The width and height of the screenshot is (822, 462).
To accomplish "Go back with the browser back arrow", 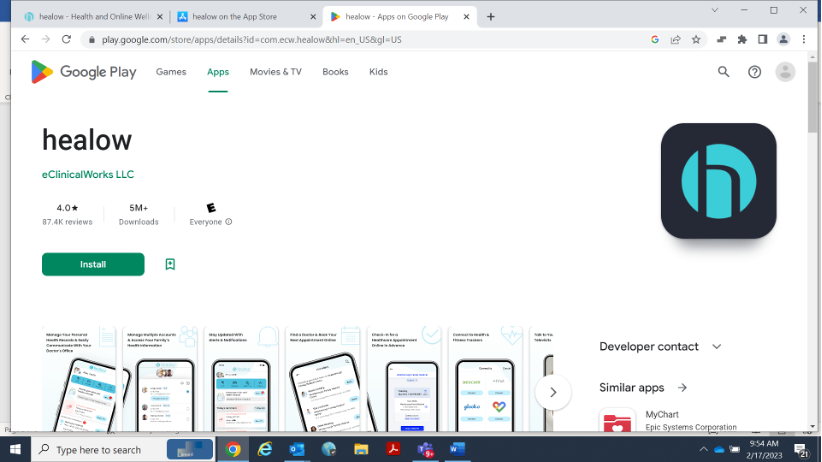I will coord(25,39).
